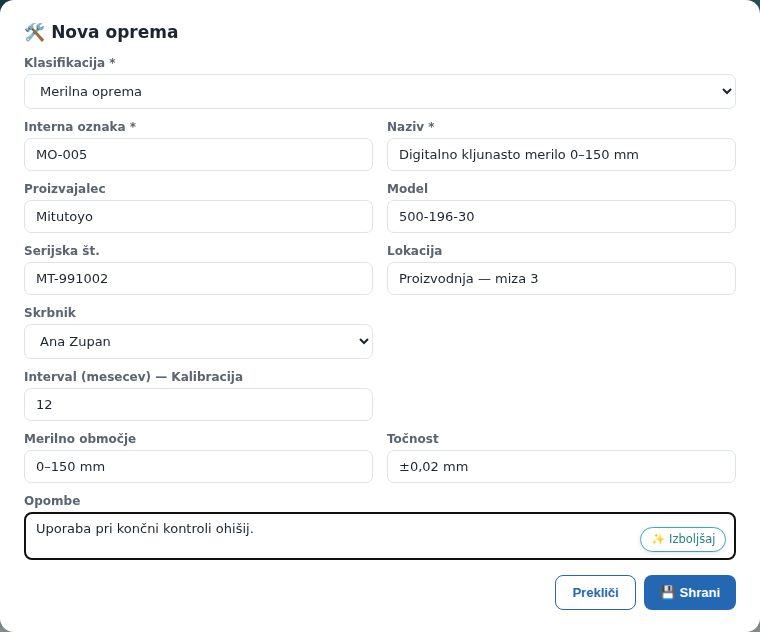
Task: Click the Izboljšaj improve button
Action: [x=683, y=539]
